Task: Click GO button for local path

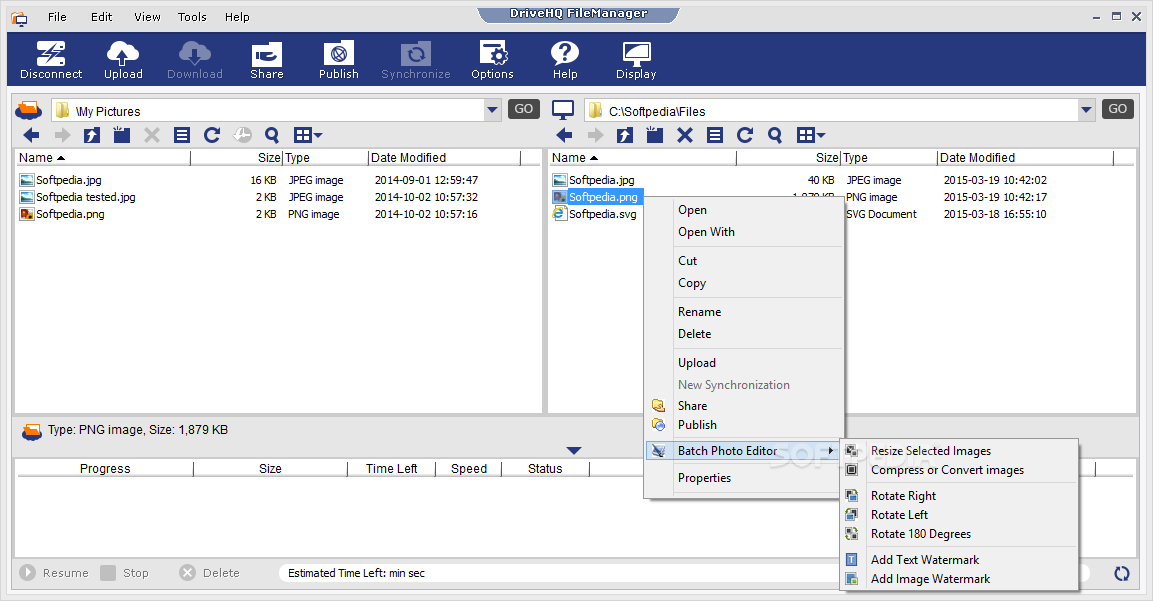Action: [1117, 109]
